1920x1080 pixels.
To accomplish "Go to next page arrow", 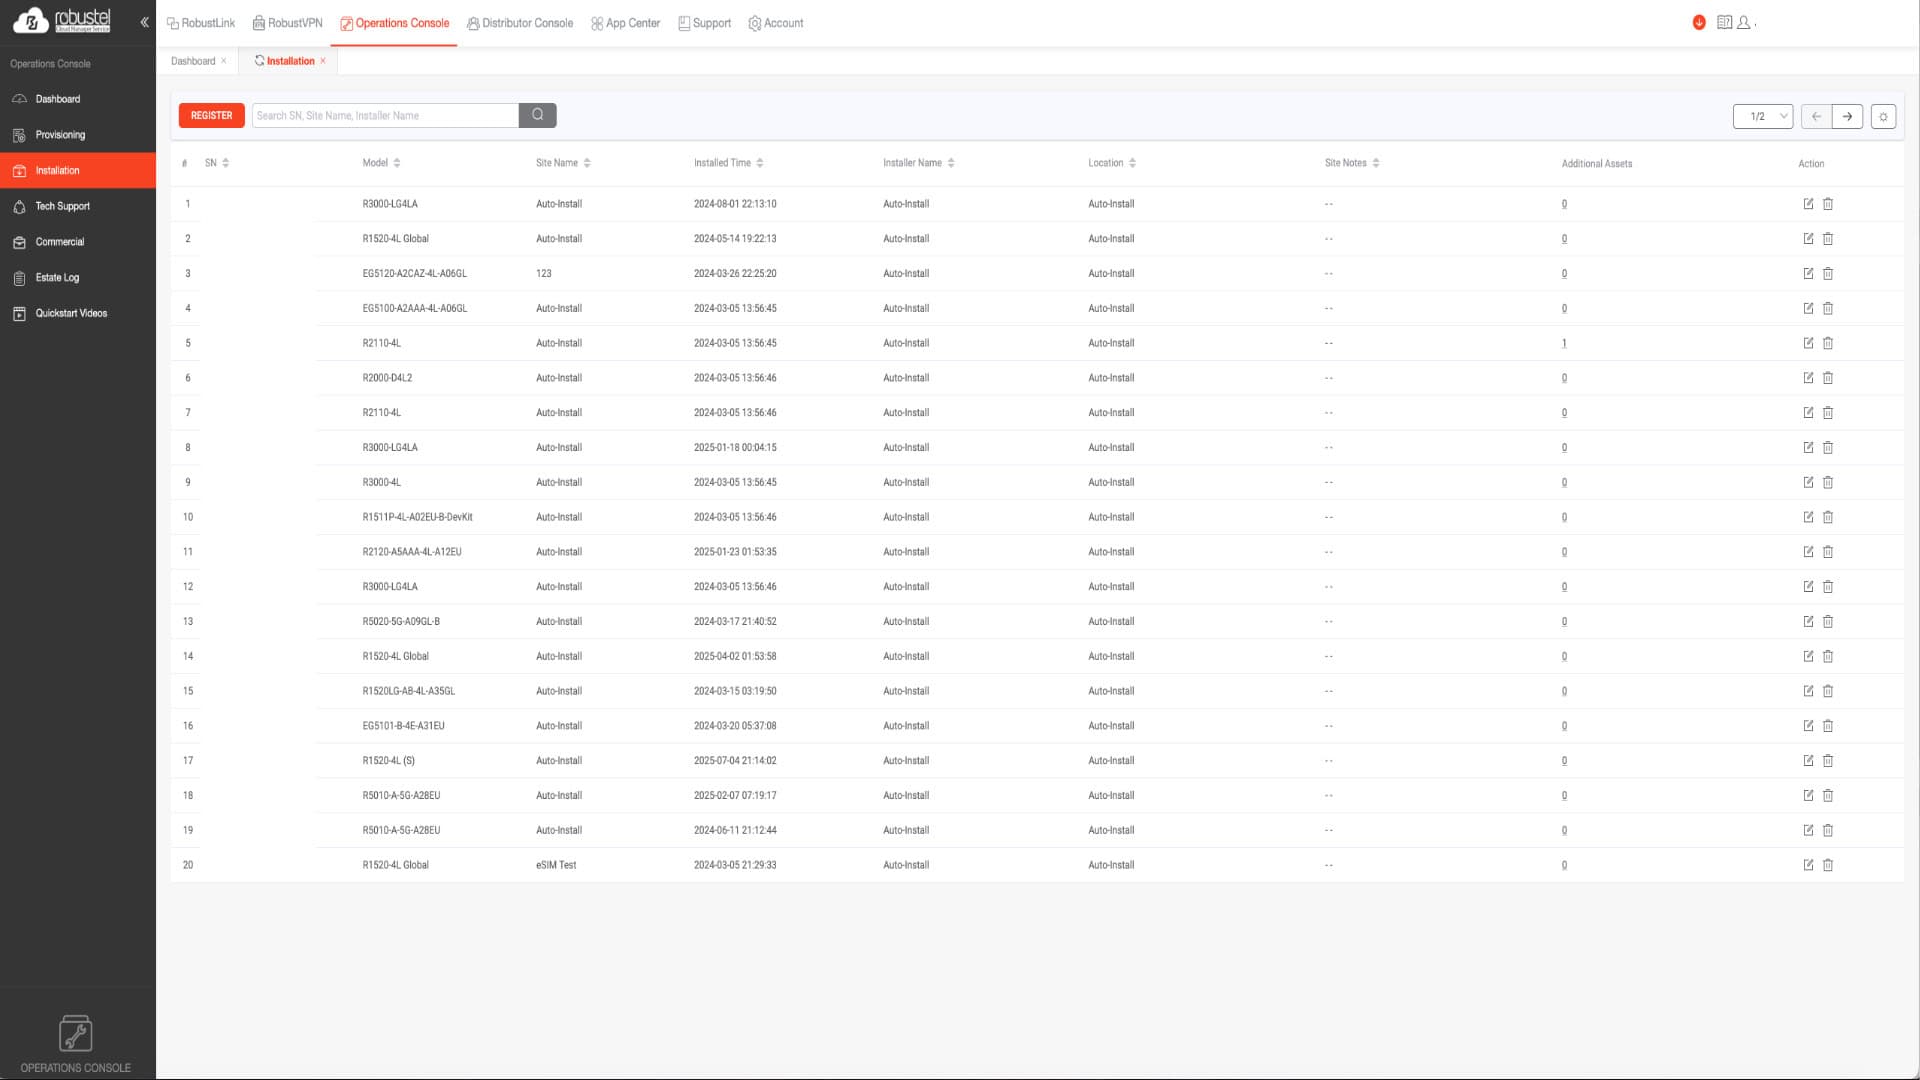I will pyautogui.click(x=1847, y=116).
